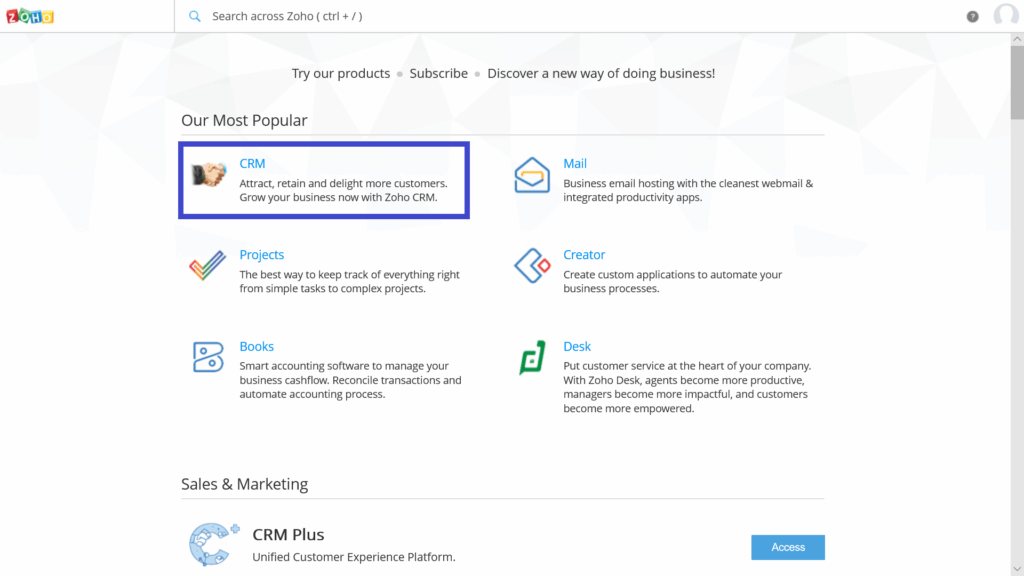Click the Desk description about customer service
Image resolution: width=1024 pixels, height=576 pixels.
687,387
